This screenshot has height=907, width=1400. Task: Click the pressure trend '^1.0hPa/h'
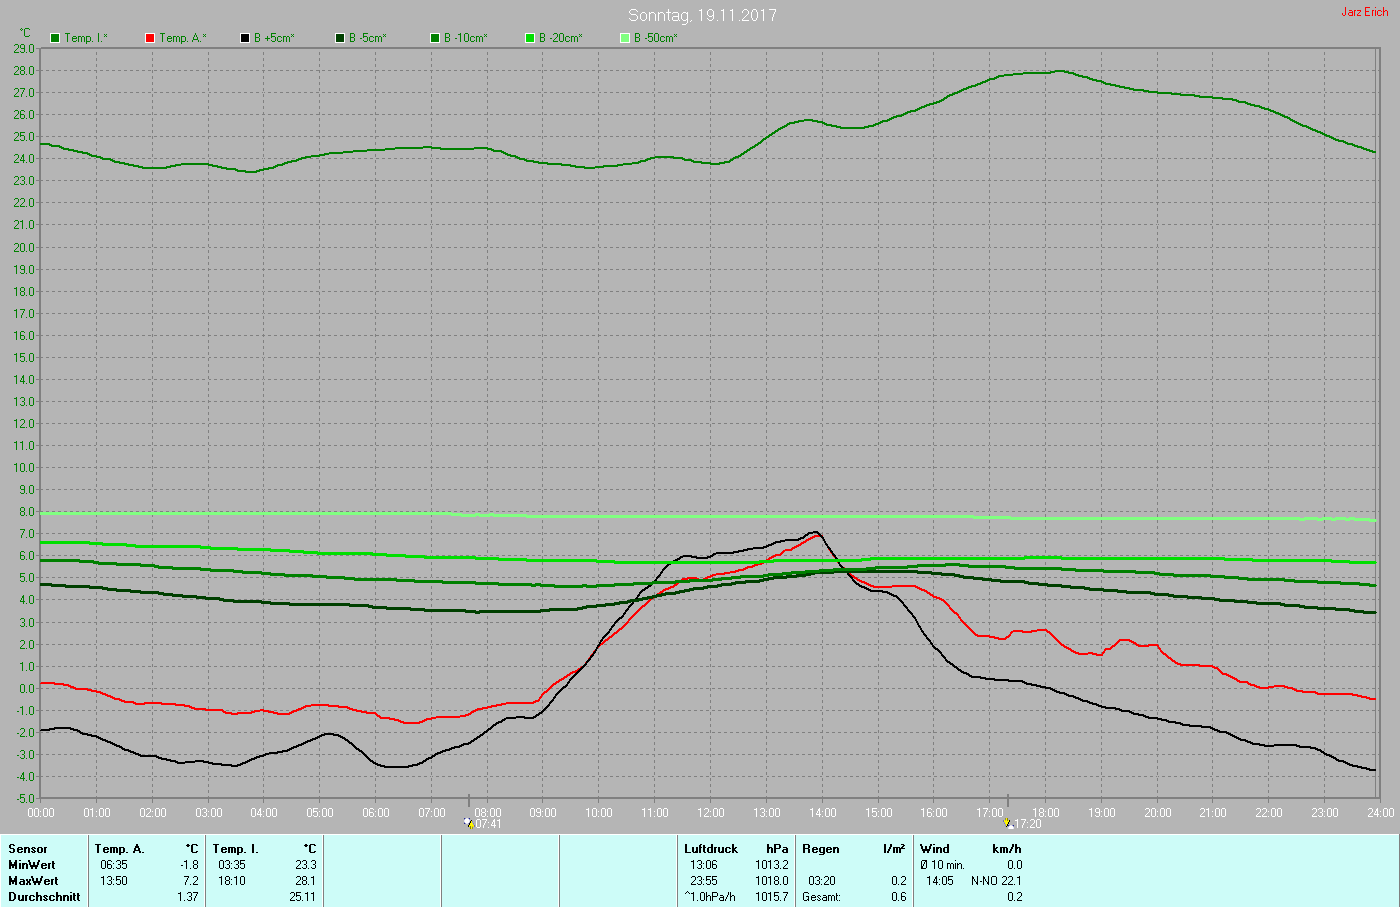click(710, 897)
